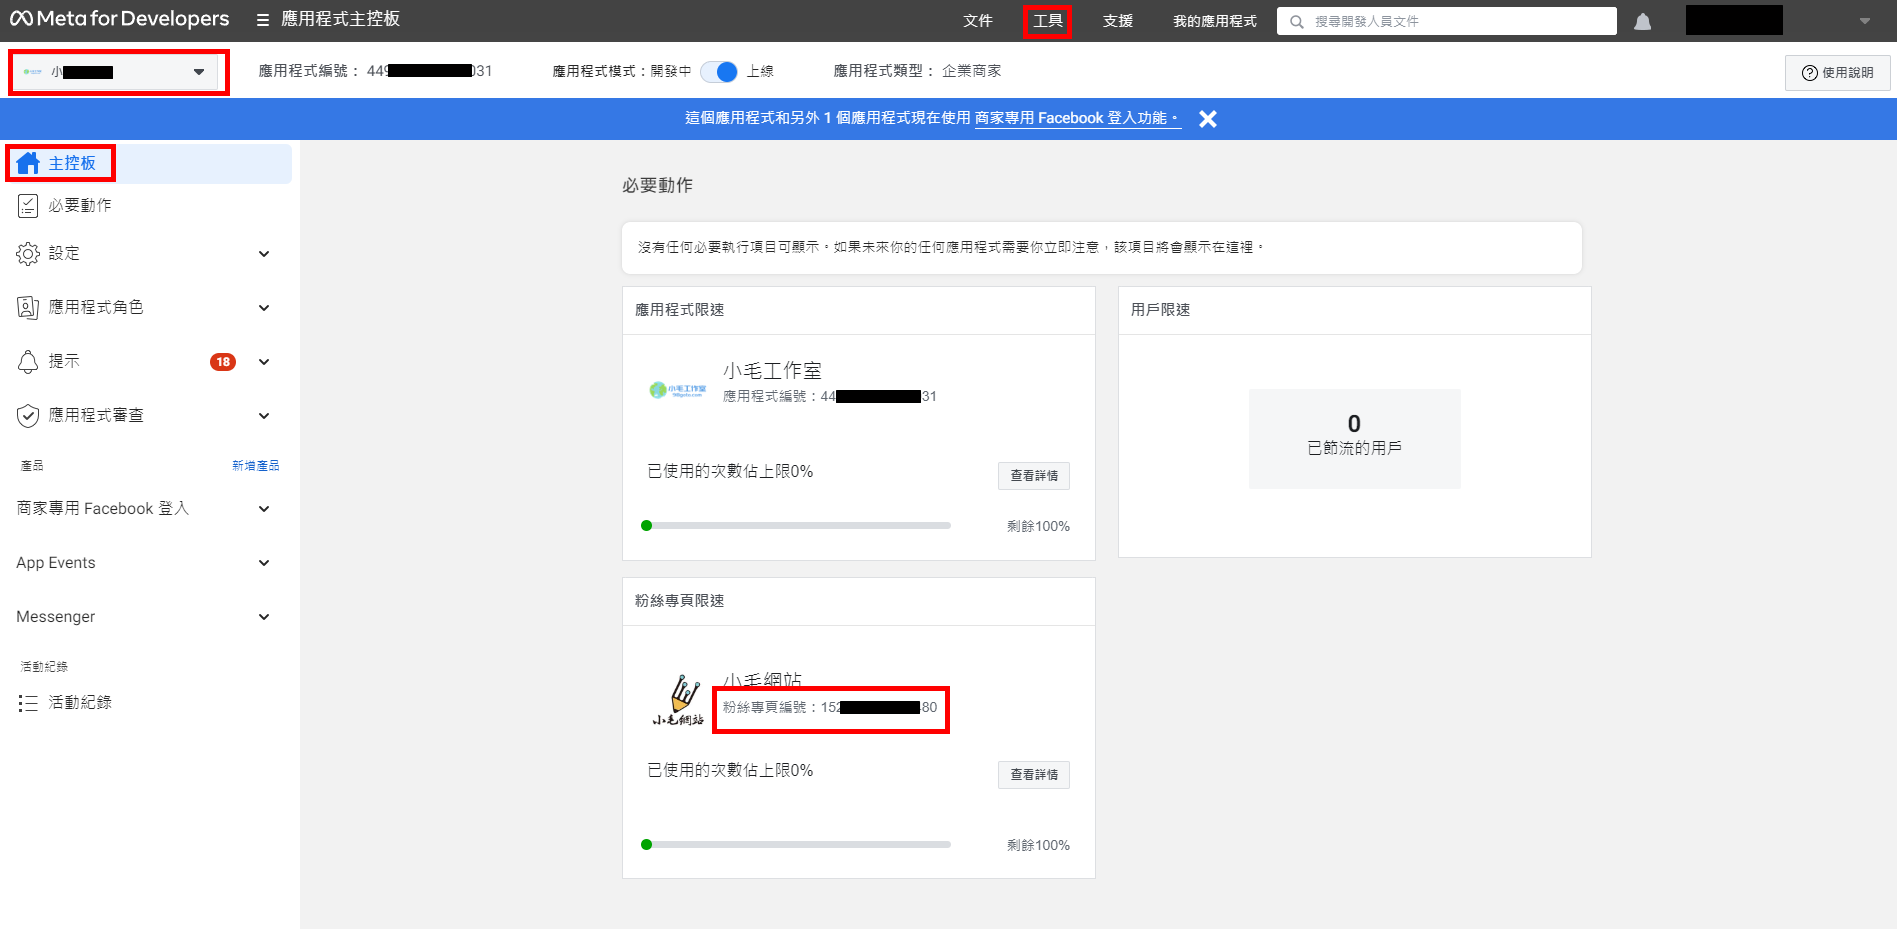
Task: Click the 主控板 home icon
Action: coord(28,163)
